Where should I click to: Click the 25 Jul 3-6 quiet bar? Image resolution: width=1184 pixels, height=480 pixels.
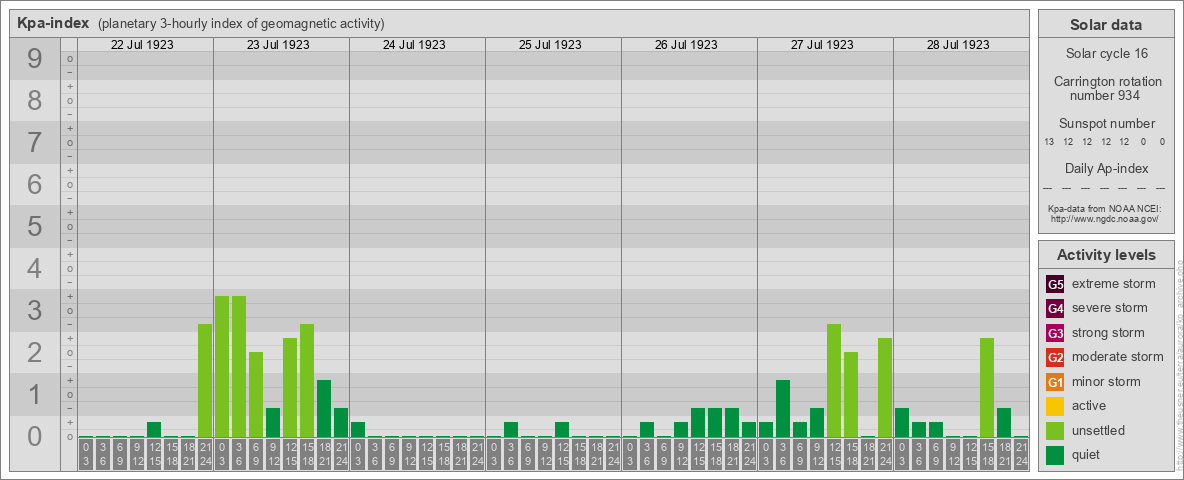pyautogui.click(x=510, y=430)
